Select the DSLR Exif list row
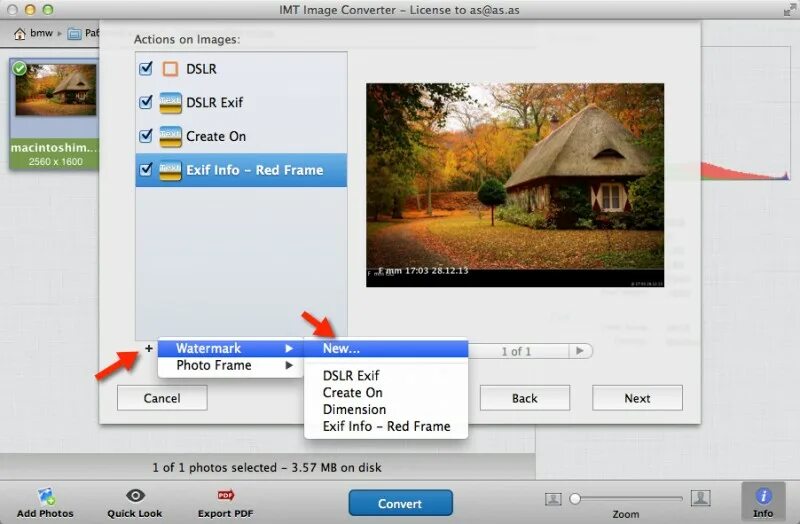This screenshot has width=800, height=524. [241, 103]
